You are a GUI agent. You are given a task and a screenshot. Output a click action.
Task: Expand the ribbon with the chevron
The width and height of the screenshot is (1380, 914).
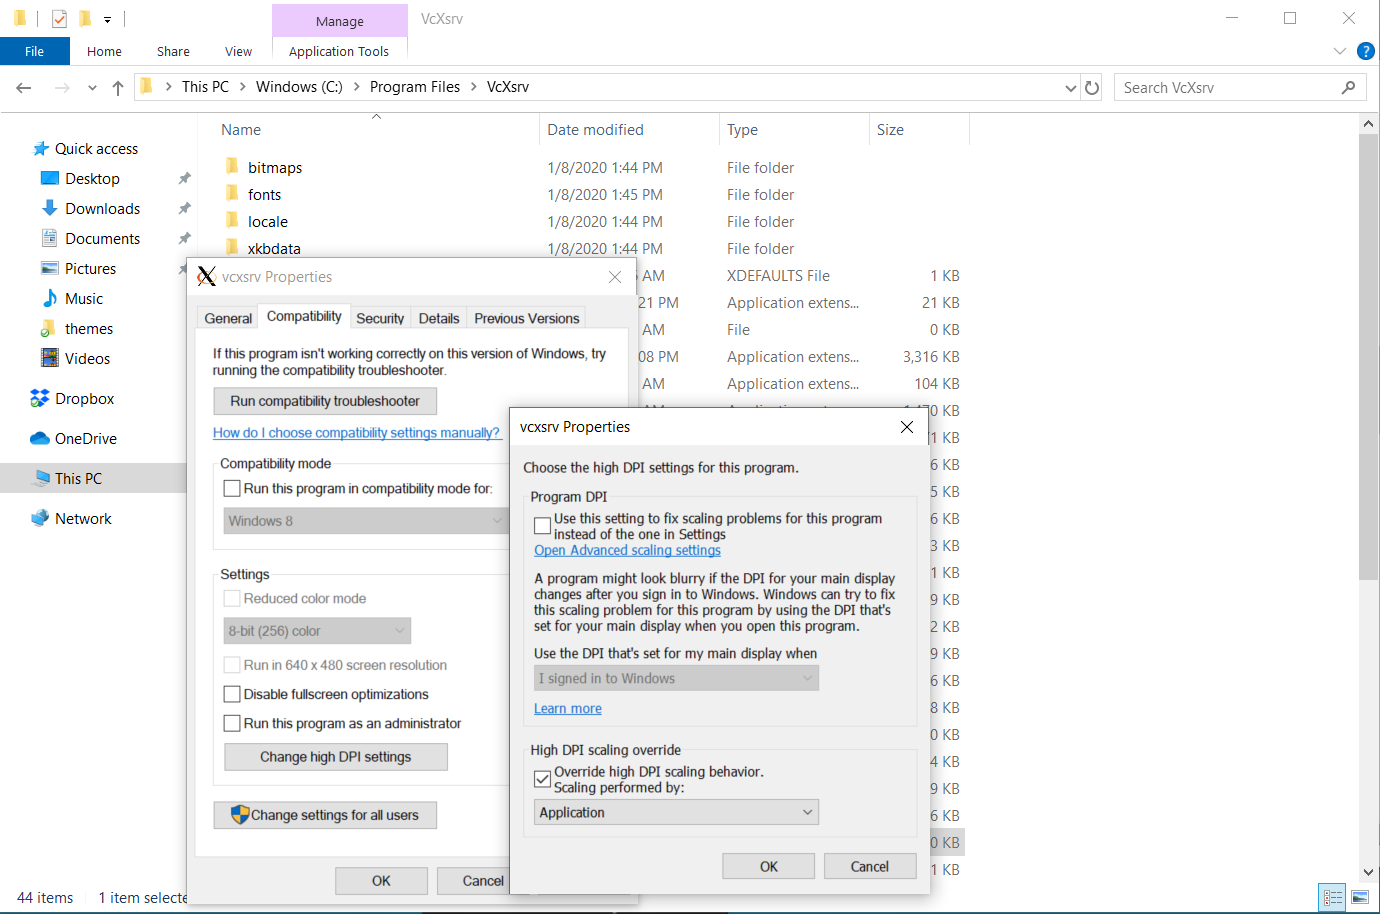1340,51
